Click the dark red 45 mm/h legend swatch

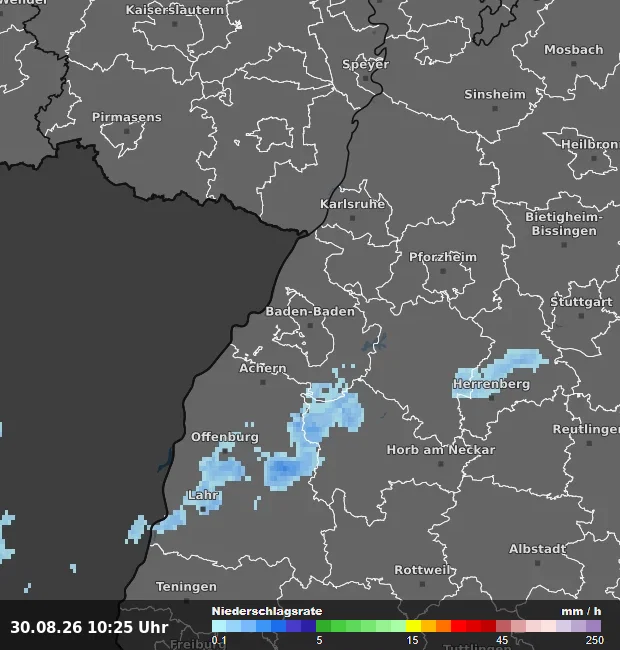[488, 626]
